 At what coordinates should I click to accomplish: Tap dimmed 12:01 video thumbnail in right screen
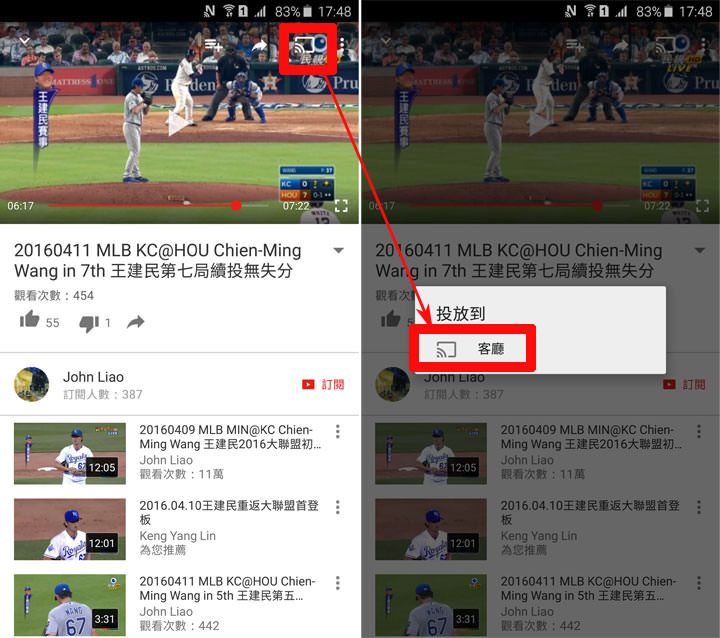tap(431, 529)
